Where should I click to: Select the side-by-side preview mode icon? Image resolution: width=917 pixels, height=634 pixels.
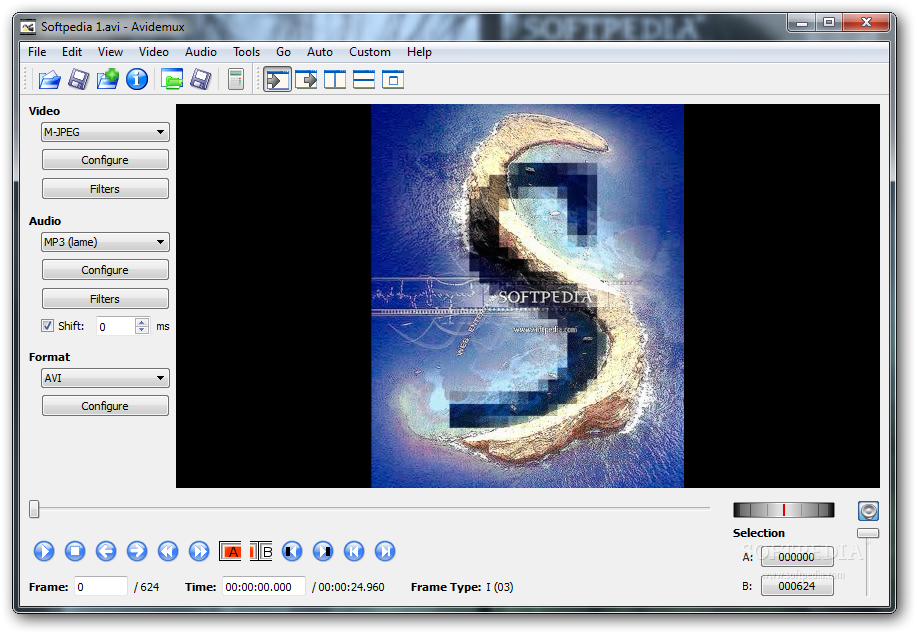pos(335,79)
